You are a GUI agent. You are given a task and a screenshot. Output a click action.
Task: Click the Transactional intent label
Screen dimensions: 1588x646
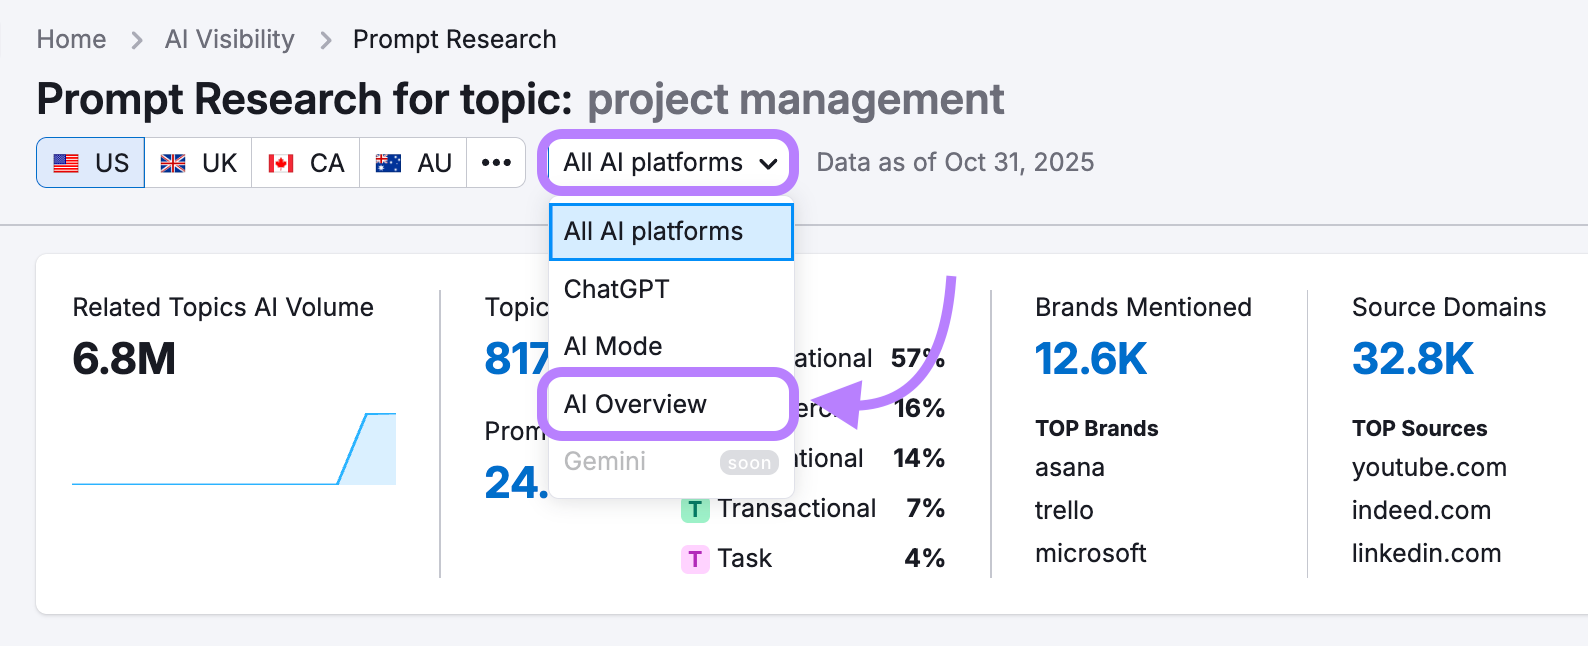797,509
